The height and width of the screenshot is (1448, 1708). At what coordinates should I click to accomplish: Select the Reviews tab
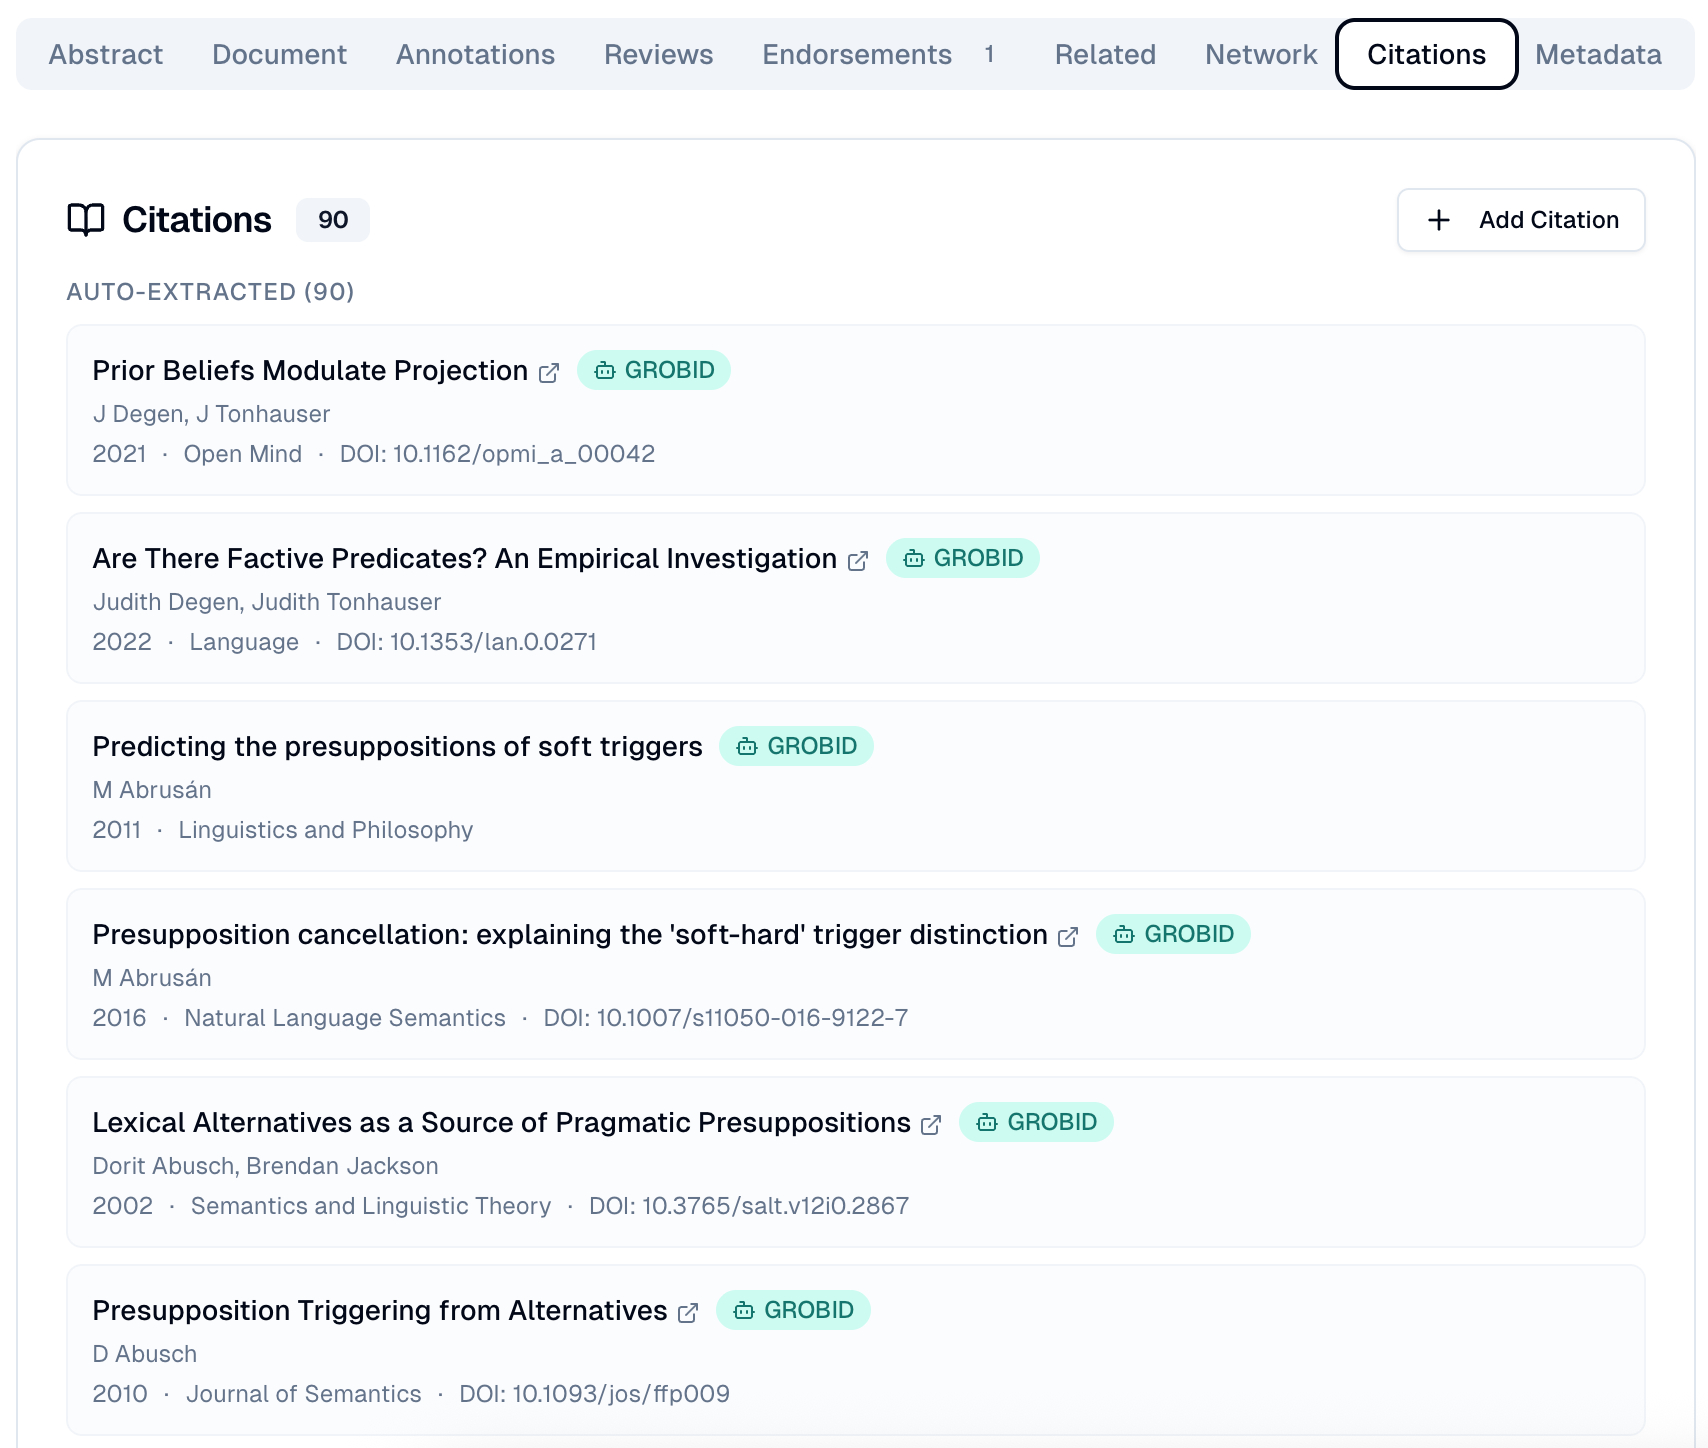click(658, 54)
